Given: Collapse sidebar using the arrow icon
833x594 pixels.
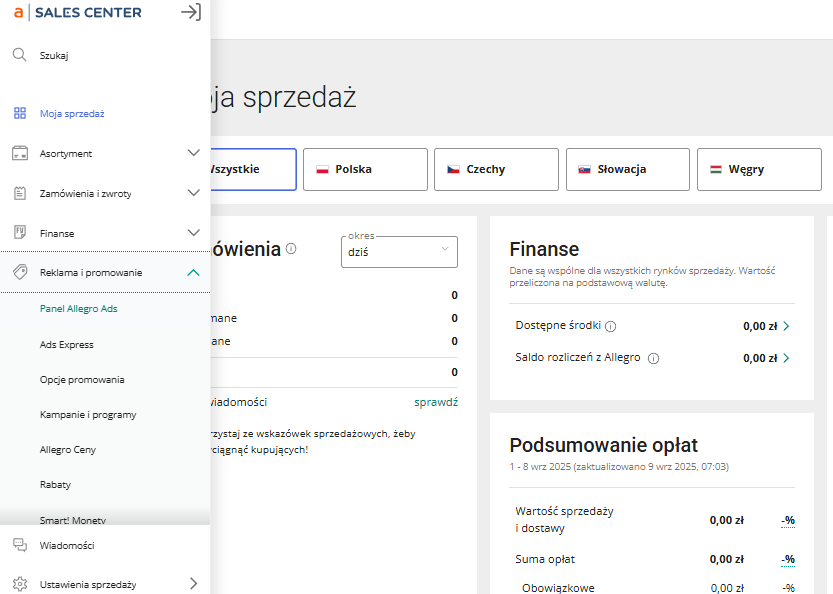Looking at the screenshot, I should click(190, 12).
